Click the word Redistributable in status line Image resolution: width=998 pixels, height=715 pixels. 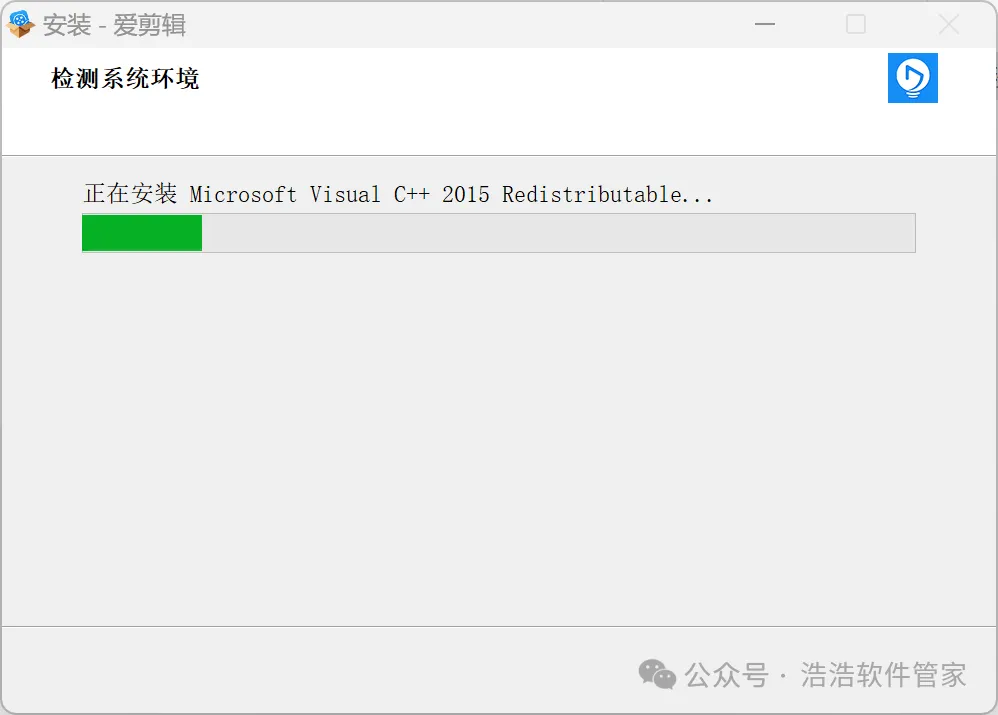(592, 194)
